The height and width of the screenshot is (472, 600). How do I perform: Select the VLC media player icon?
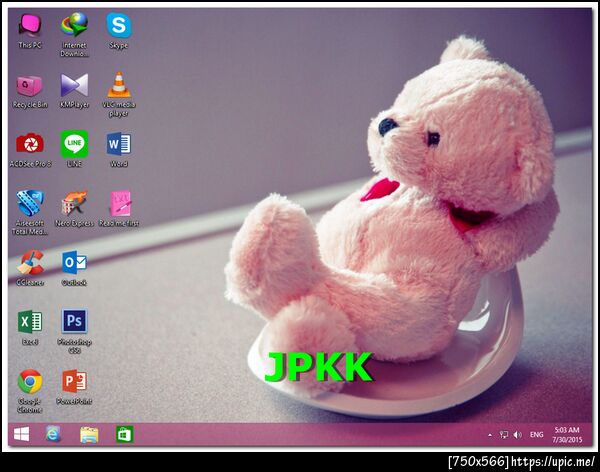(119, 95)
